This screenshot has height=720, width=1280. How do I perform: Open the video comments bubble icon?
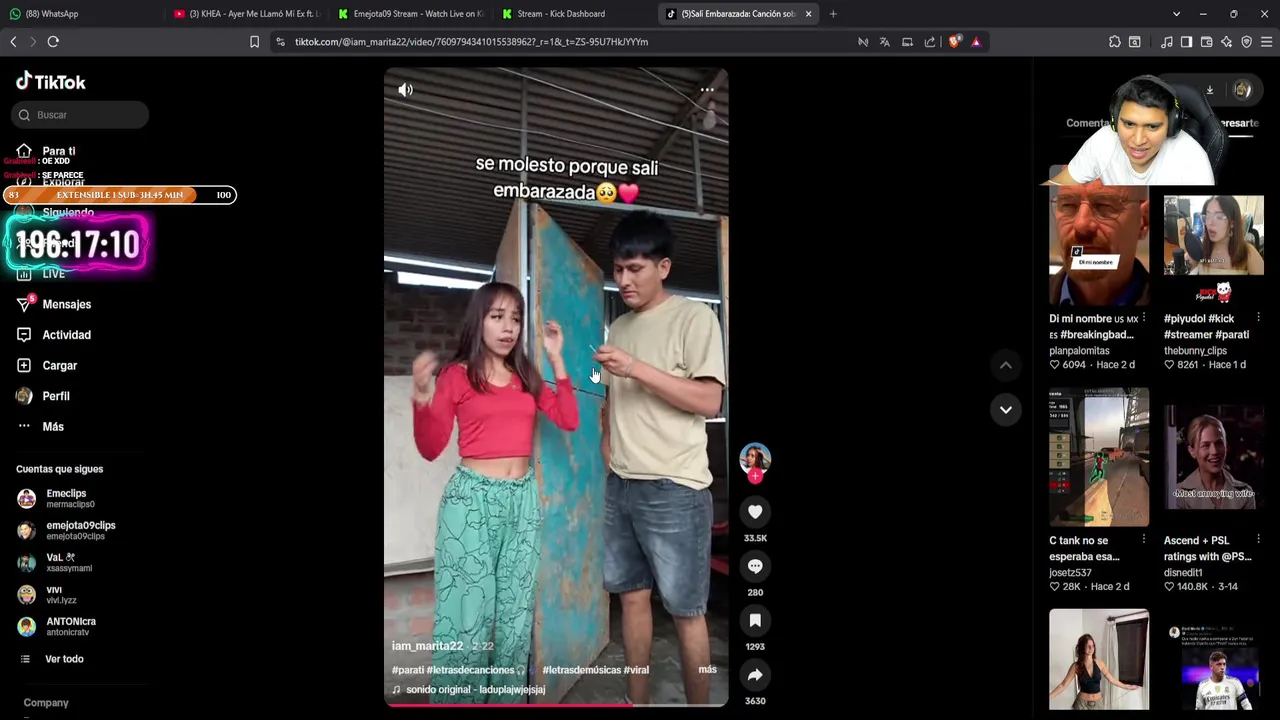pyautogui.click(x=755, y=566)
